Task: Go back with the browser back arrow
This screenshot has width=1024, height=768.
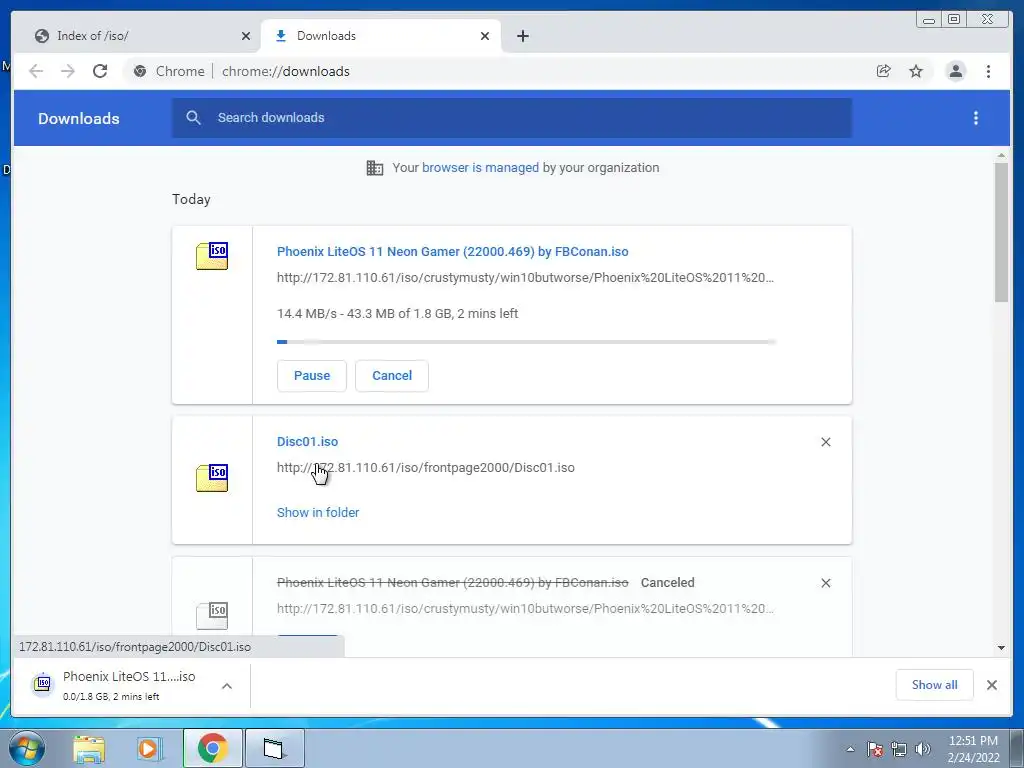Action: 36,71
